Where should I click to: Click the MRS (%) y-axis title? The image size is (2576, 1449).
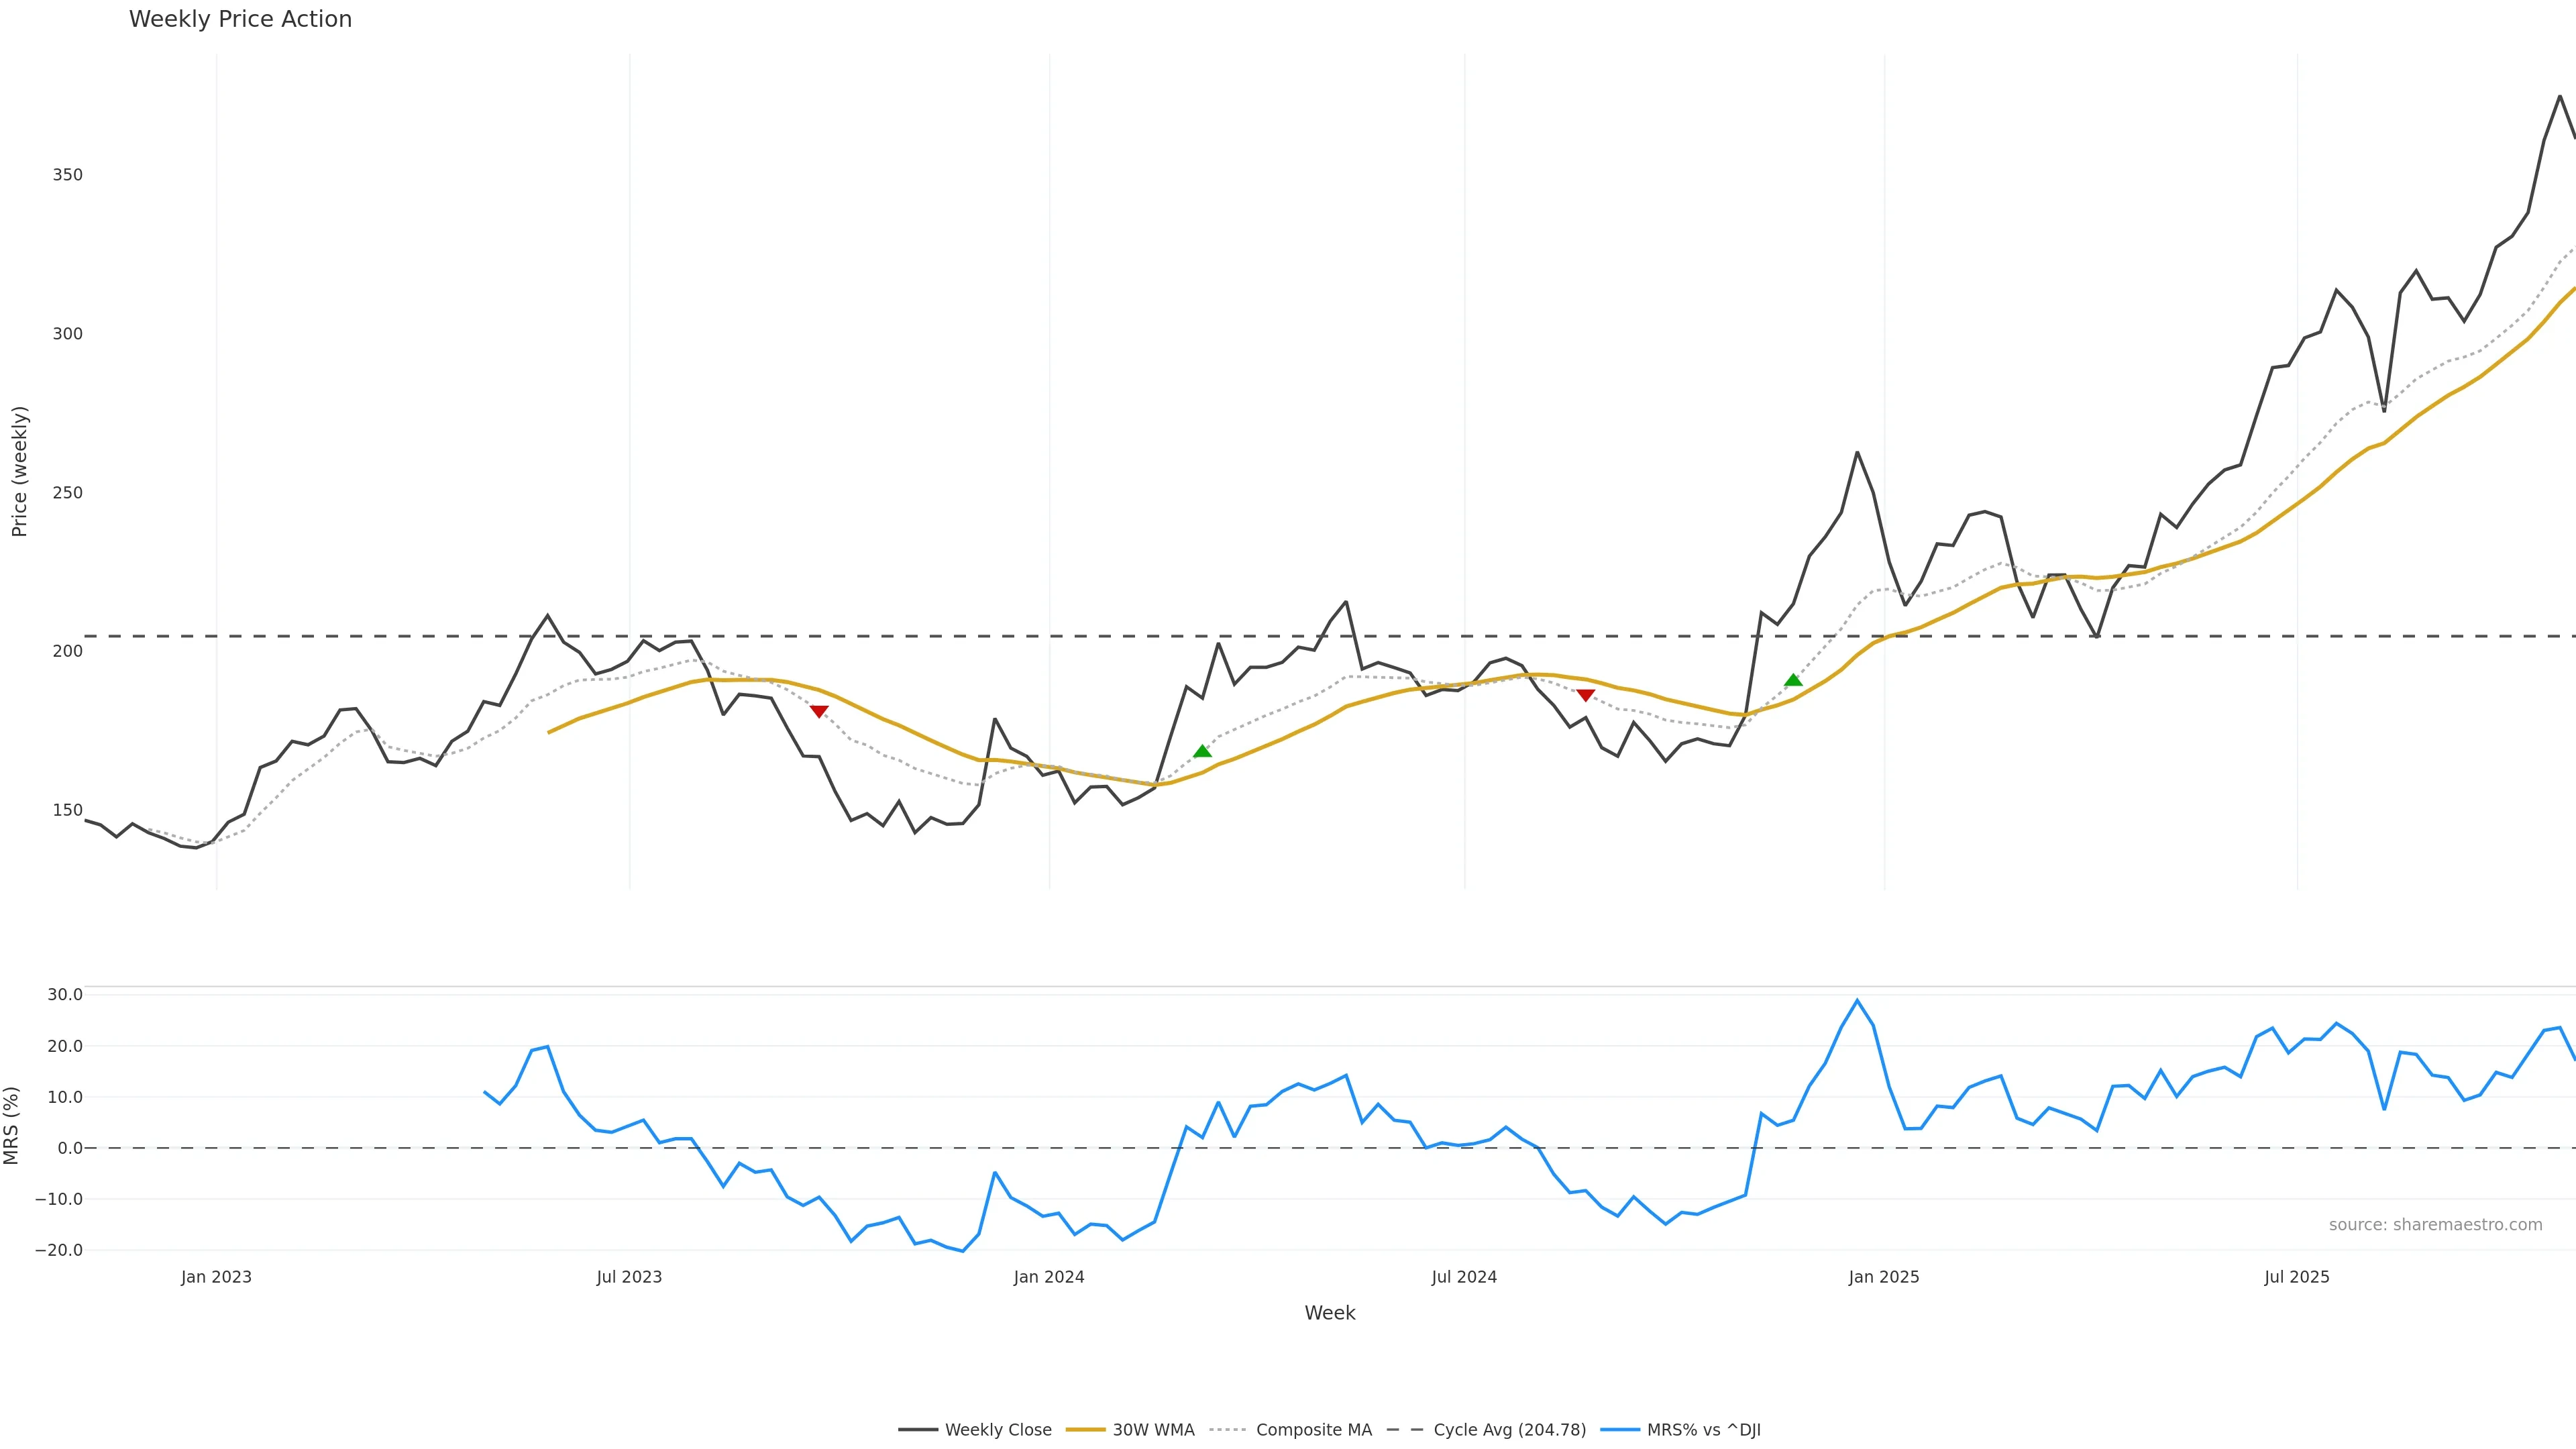pyautogui.click(x=12, y=1125)
